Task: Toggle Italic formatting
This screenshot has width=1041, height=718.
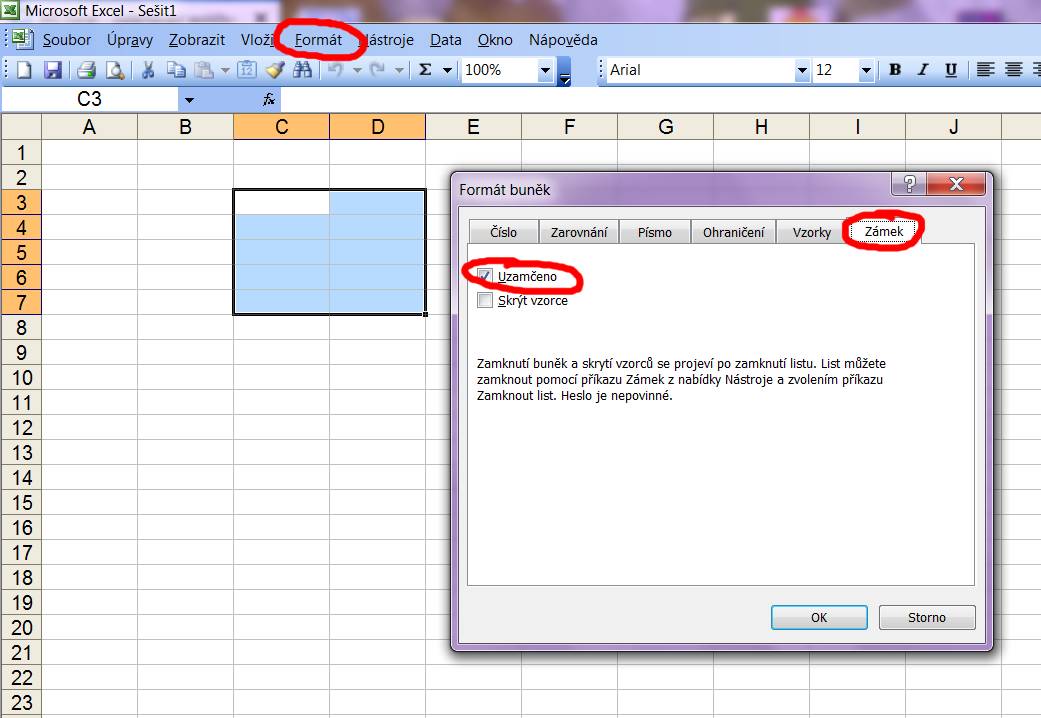Action: pos(923,70)
